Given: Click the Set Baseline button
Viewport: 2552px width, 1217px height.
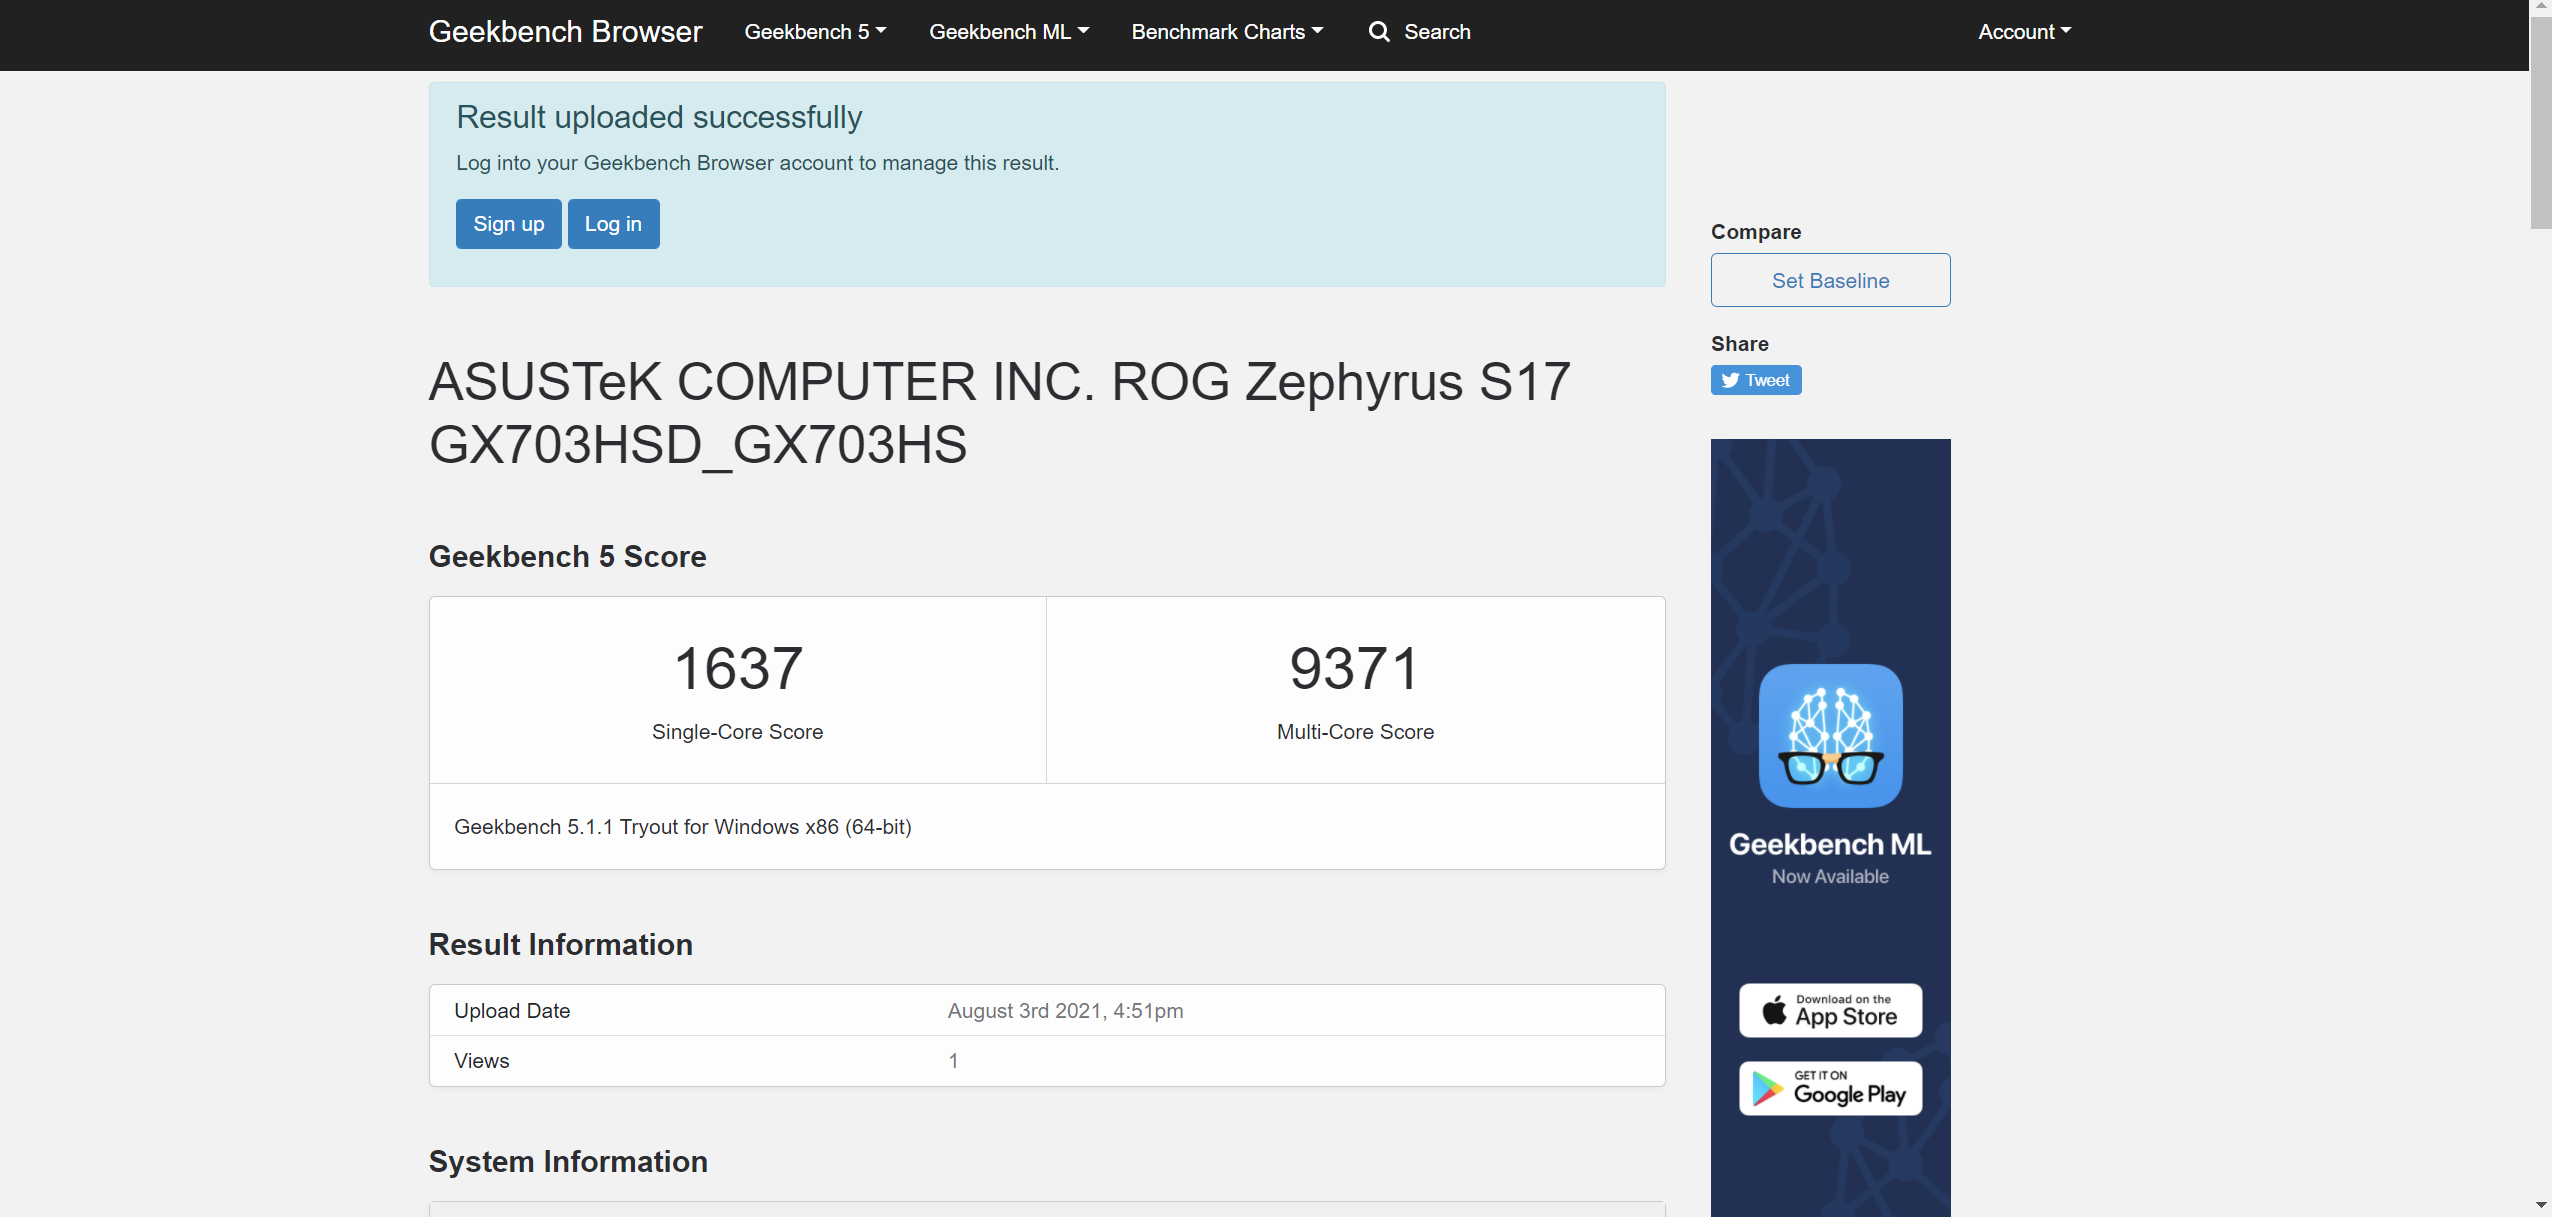Looking at the screenshot, I should point(1830,280).
